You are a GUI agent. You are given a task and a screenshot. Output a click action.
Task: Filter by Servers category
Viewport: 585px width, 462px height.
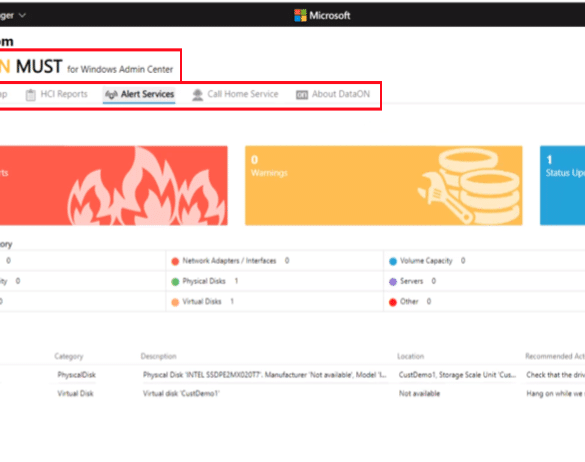[x=412, y=281]
